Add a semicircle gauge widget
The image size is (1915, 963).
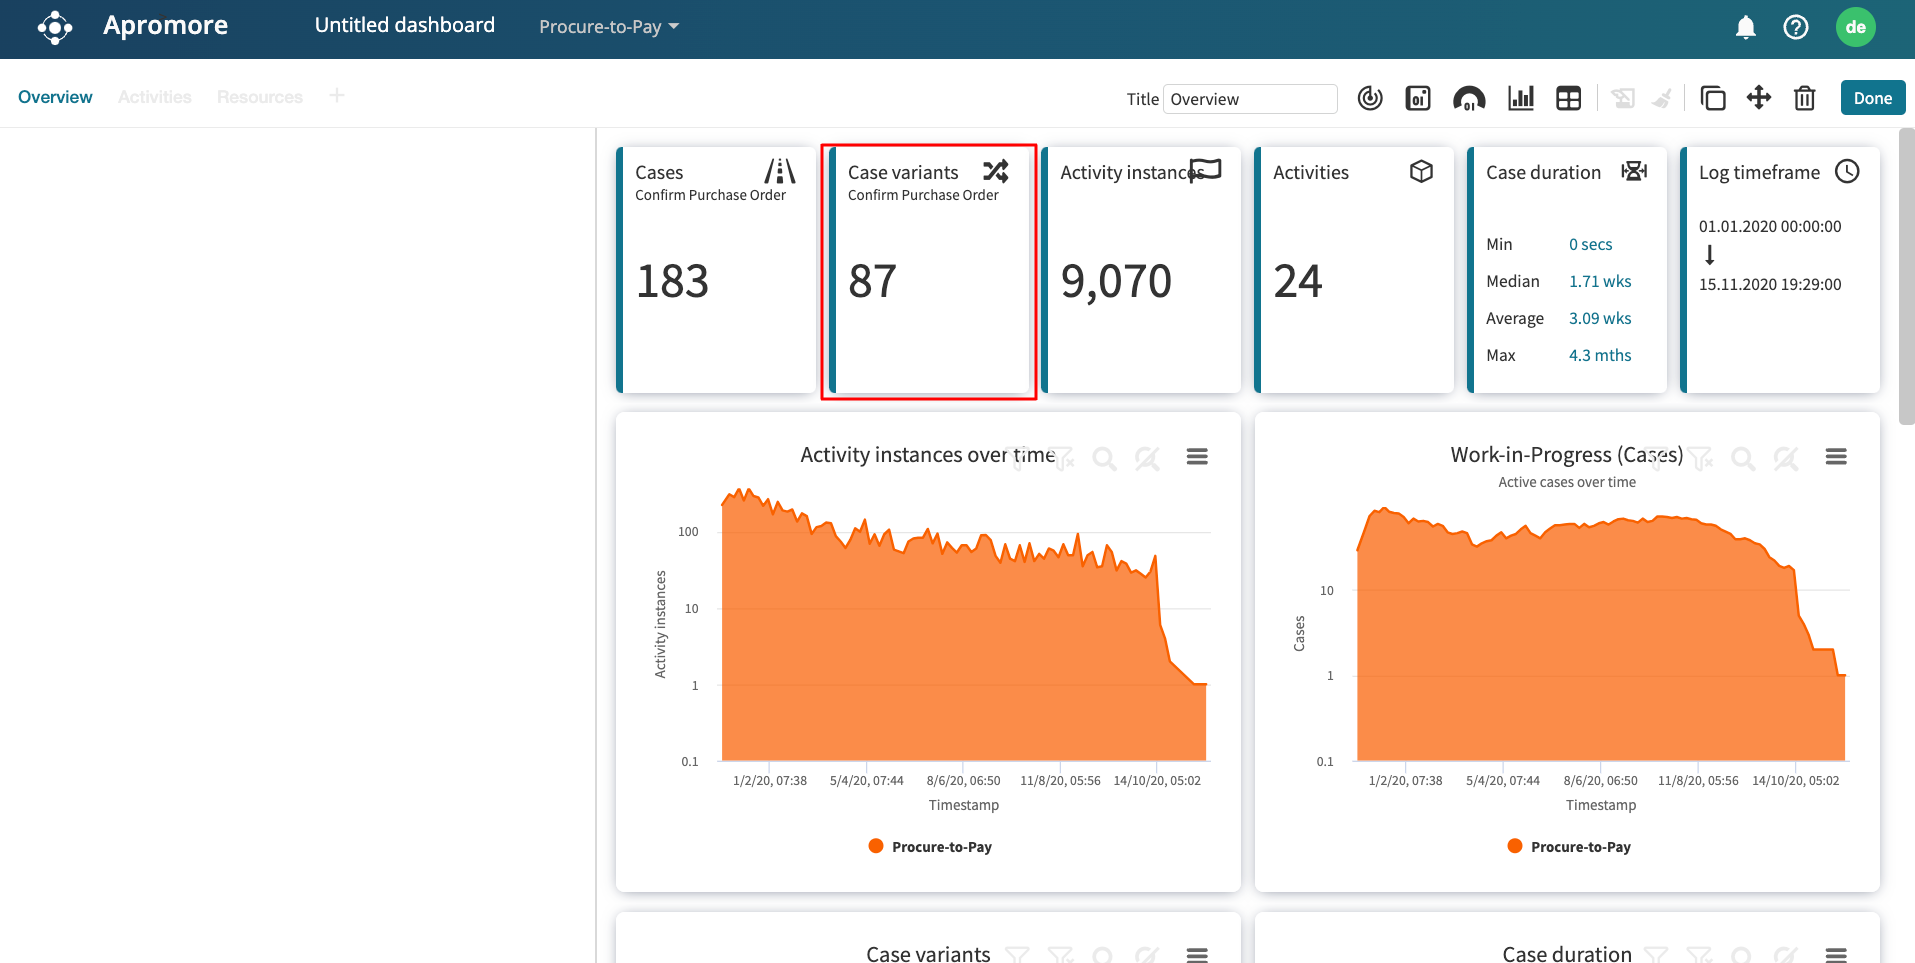pyautogui.click(x=1468, y=98)
